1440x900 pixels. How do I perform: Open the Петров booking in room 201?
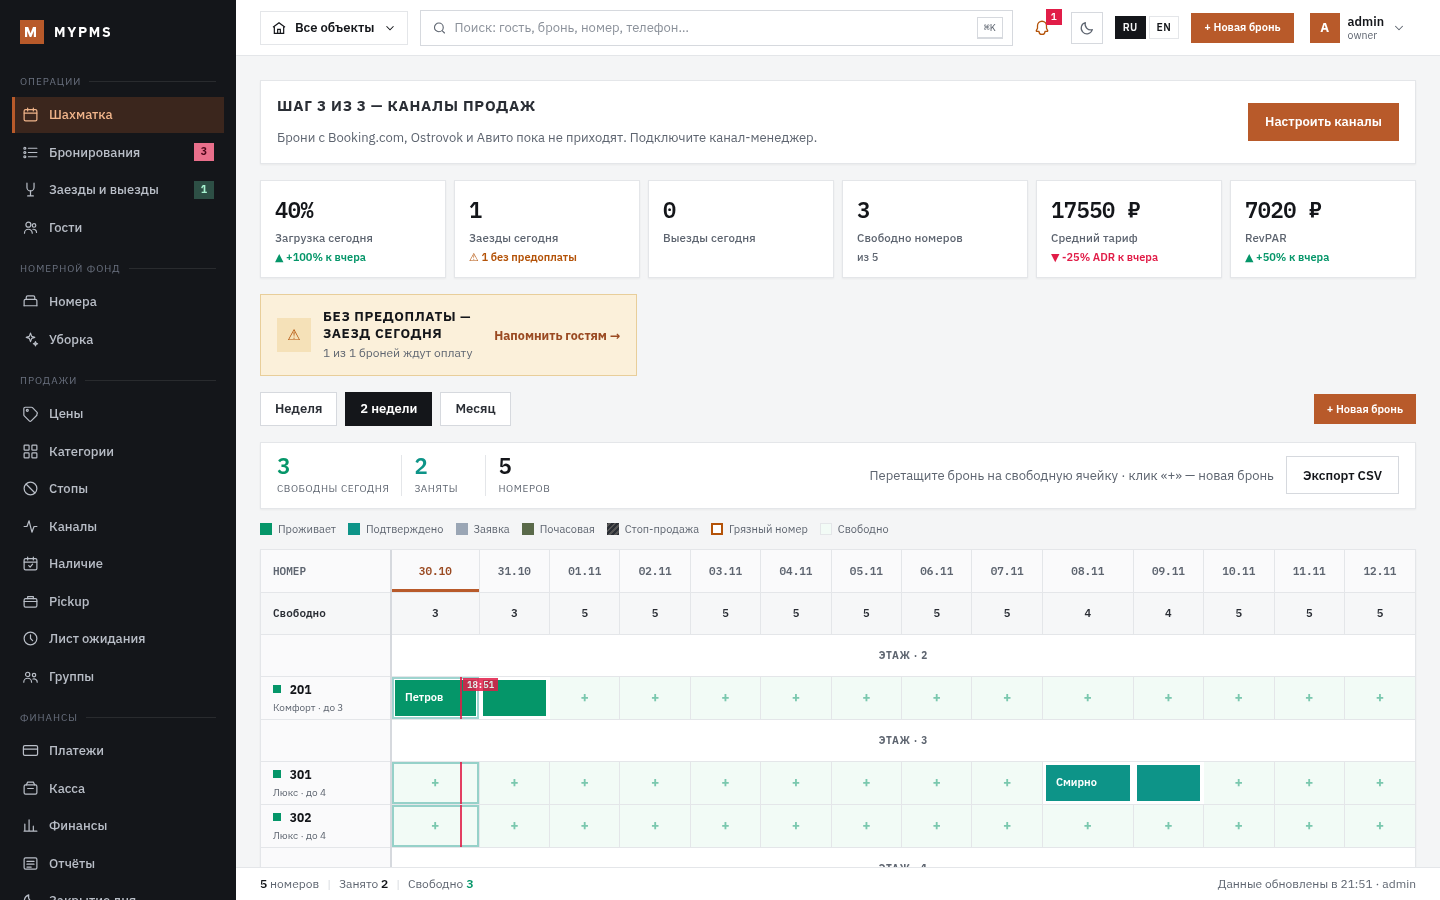pyautogui.click(x=436, y=698)
